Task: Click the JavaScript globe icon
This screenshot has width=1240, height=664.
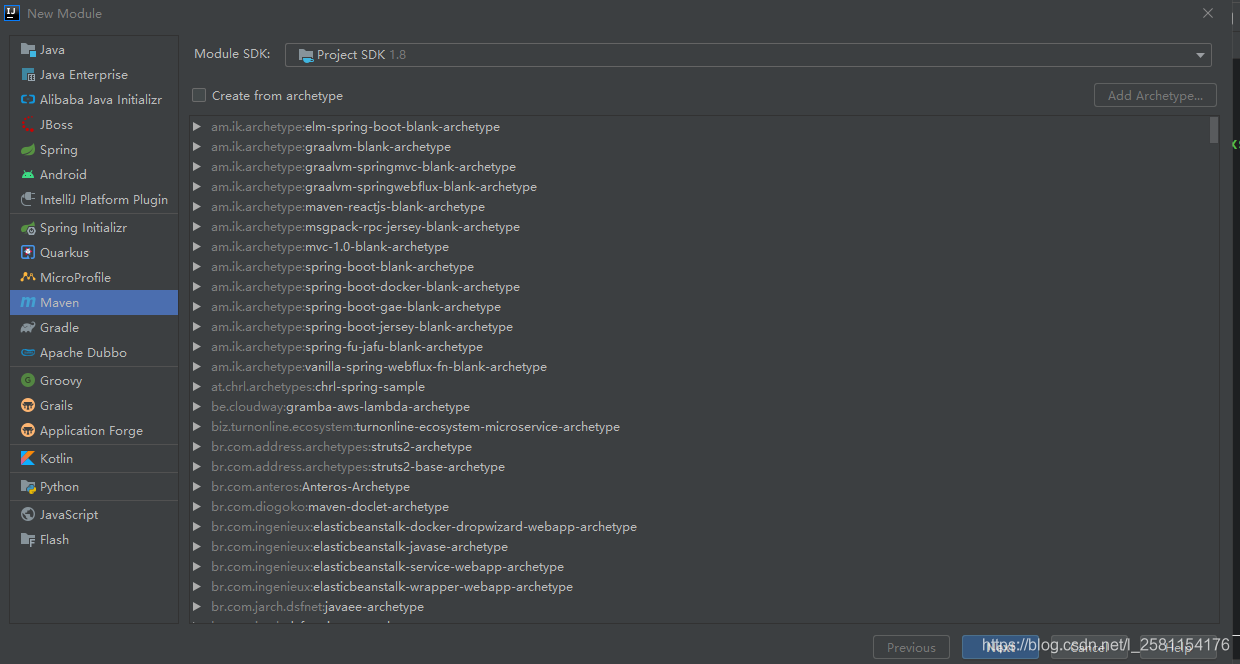Action: coord(28,514)
